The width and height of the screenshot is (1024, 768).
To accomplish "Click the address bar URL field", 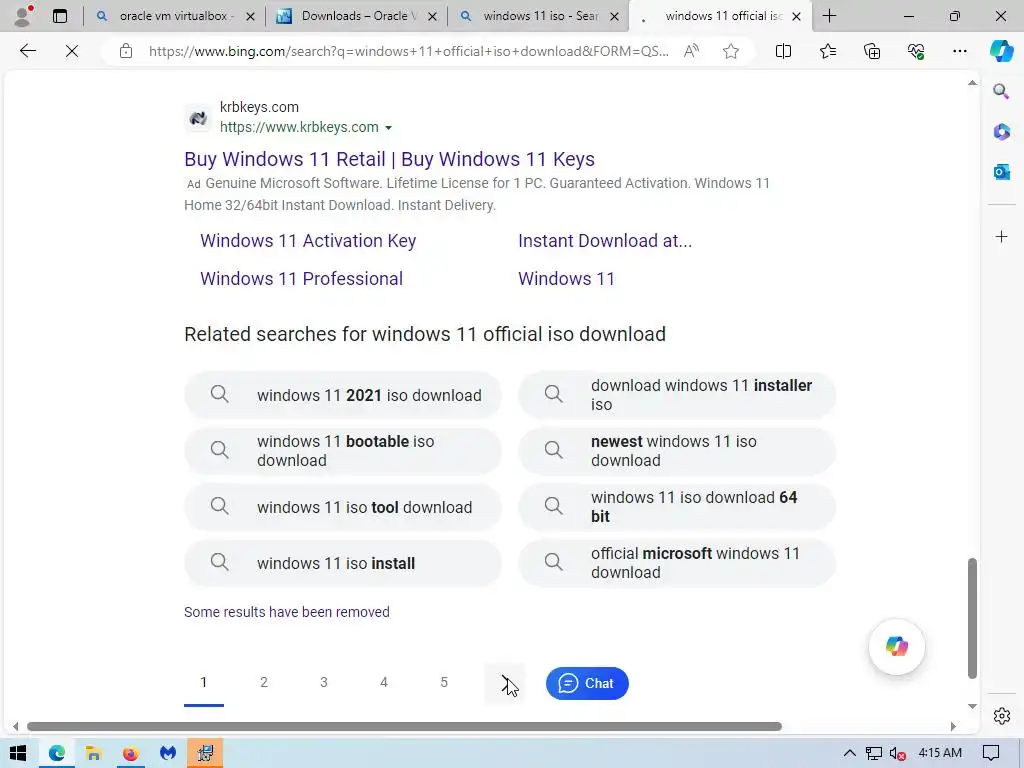I will pyautogui.click(x=408, y=51).
